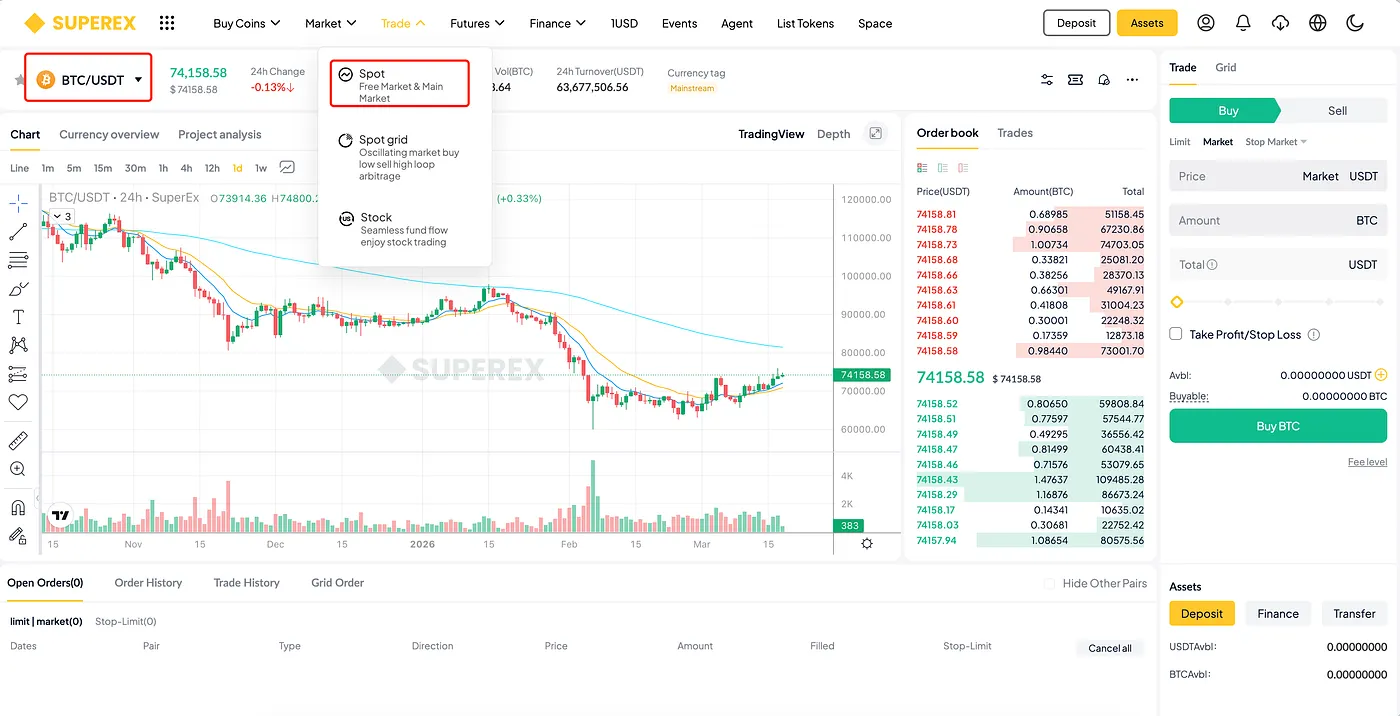Click the amount percentage slider handle
Viewport: 1400px width, 716px height.
click(1177, 301)
